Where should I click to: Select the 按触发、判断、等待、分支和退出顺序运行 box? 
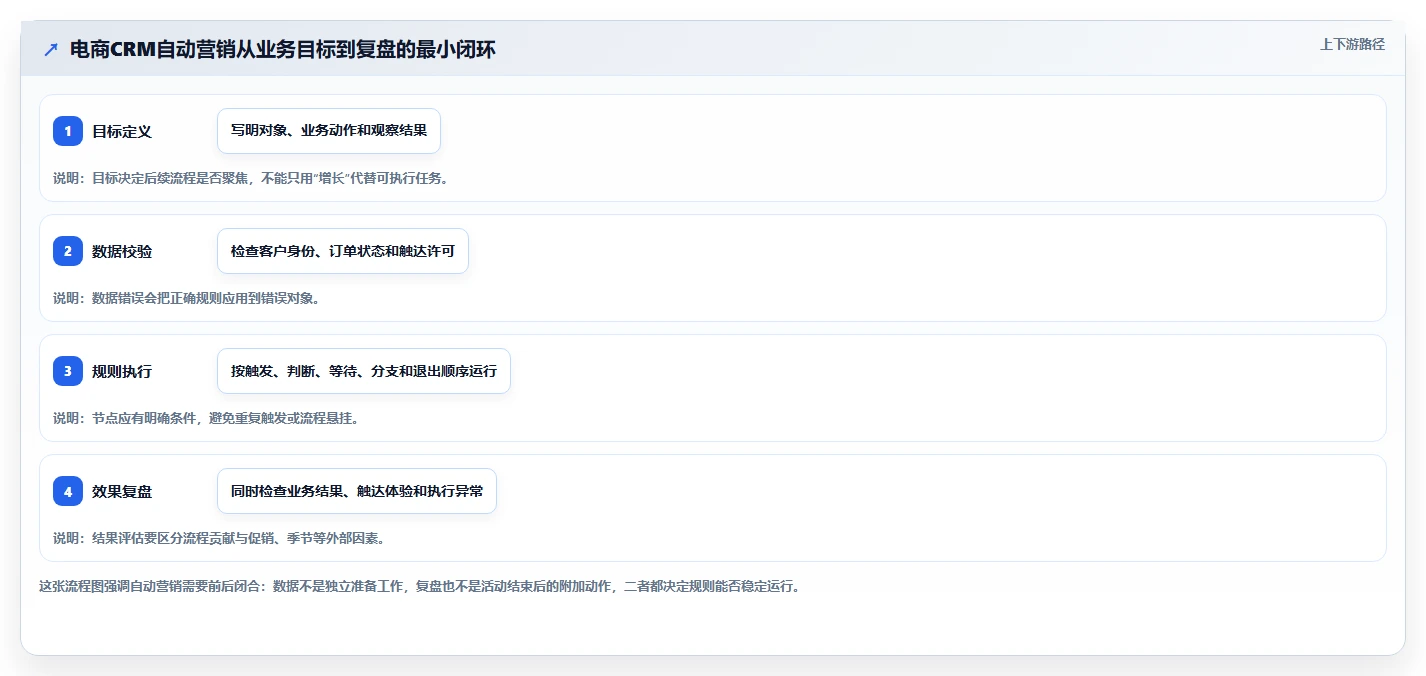pyautogui.click(x=364, y=371)
